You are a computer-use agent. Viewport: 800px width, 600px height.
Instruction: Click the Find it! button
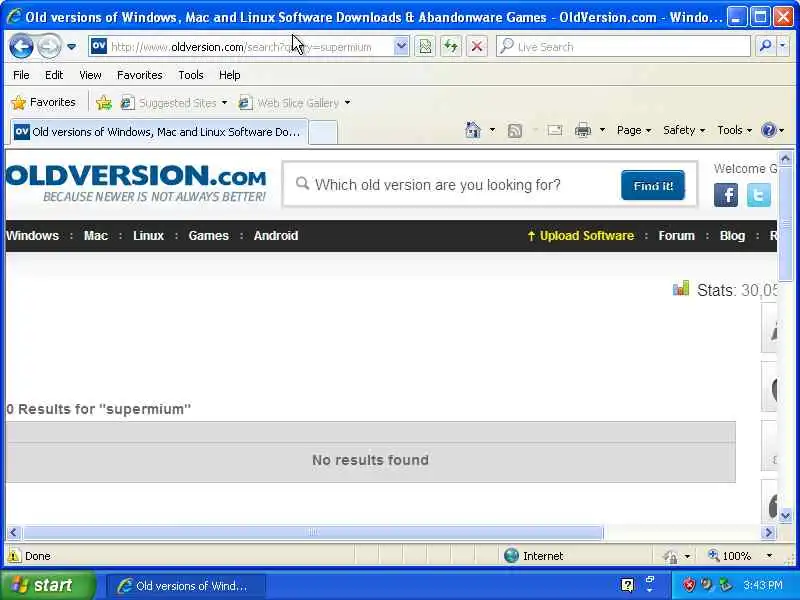coord(653,185)
